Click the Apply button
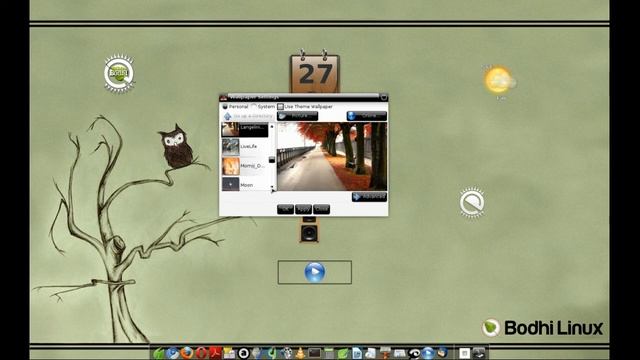Viewport: 640px width, 360px height. (x=303, y=209)
